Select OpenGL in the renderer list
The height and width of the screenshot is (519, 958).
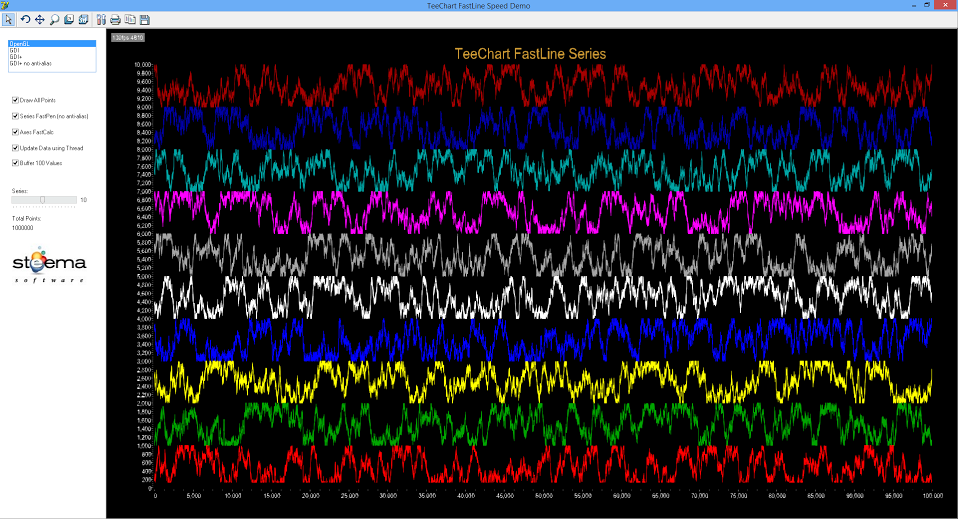[x=52, y=44]
